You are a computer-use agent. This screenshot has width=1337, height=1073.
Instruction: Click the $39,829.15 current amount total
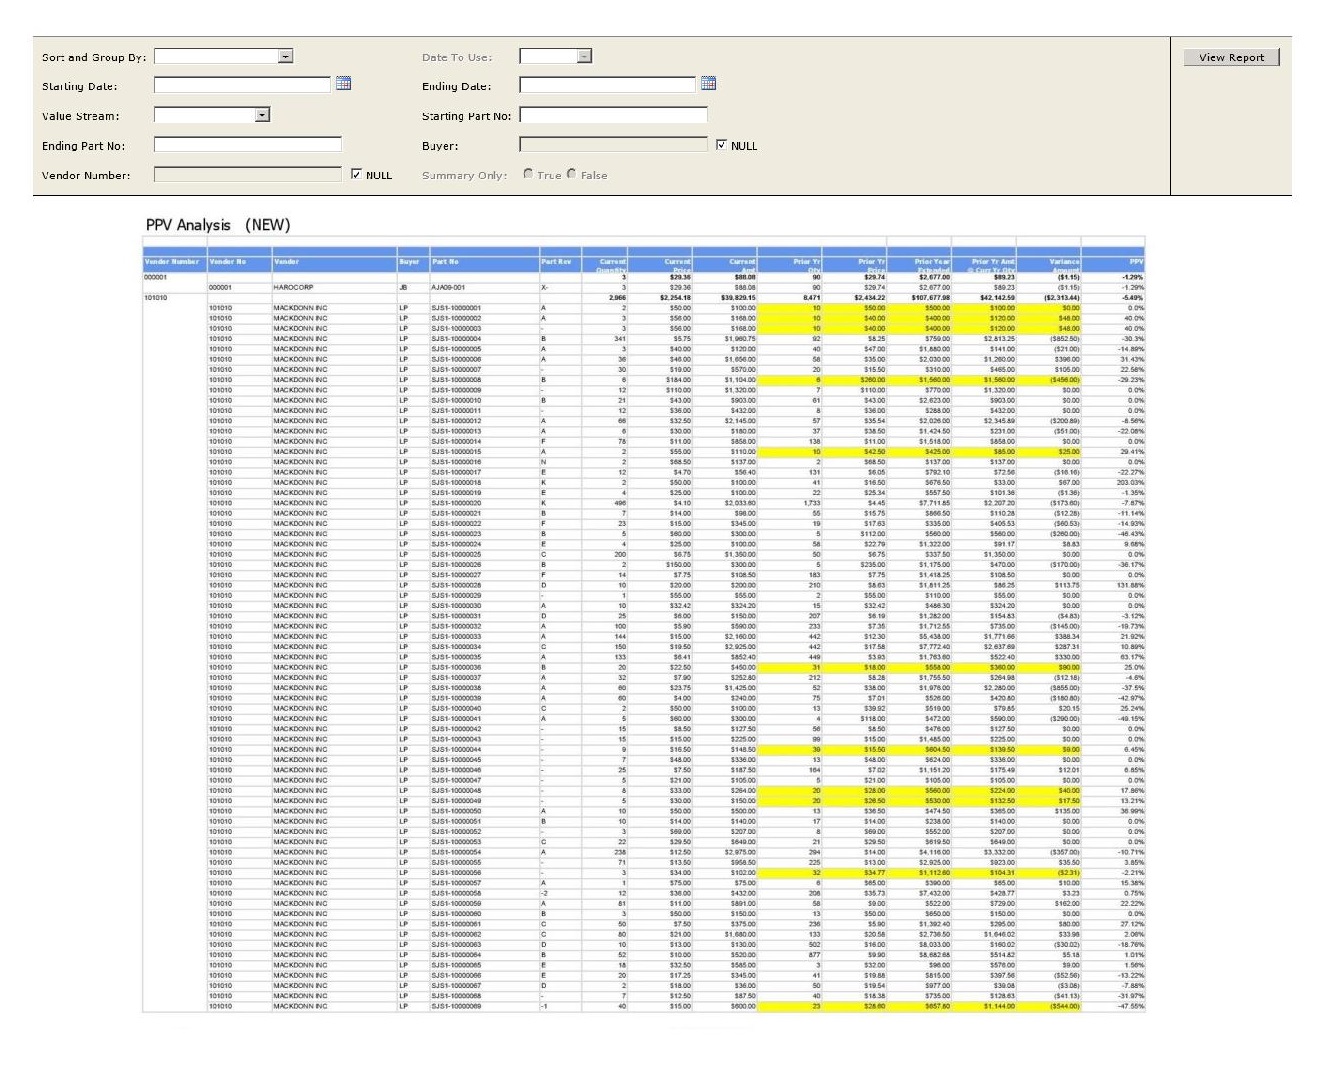tap(737, 297)
